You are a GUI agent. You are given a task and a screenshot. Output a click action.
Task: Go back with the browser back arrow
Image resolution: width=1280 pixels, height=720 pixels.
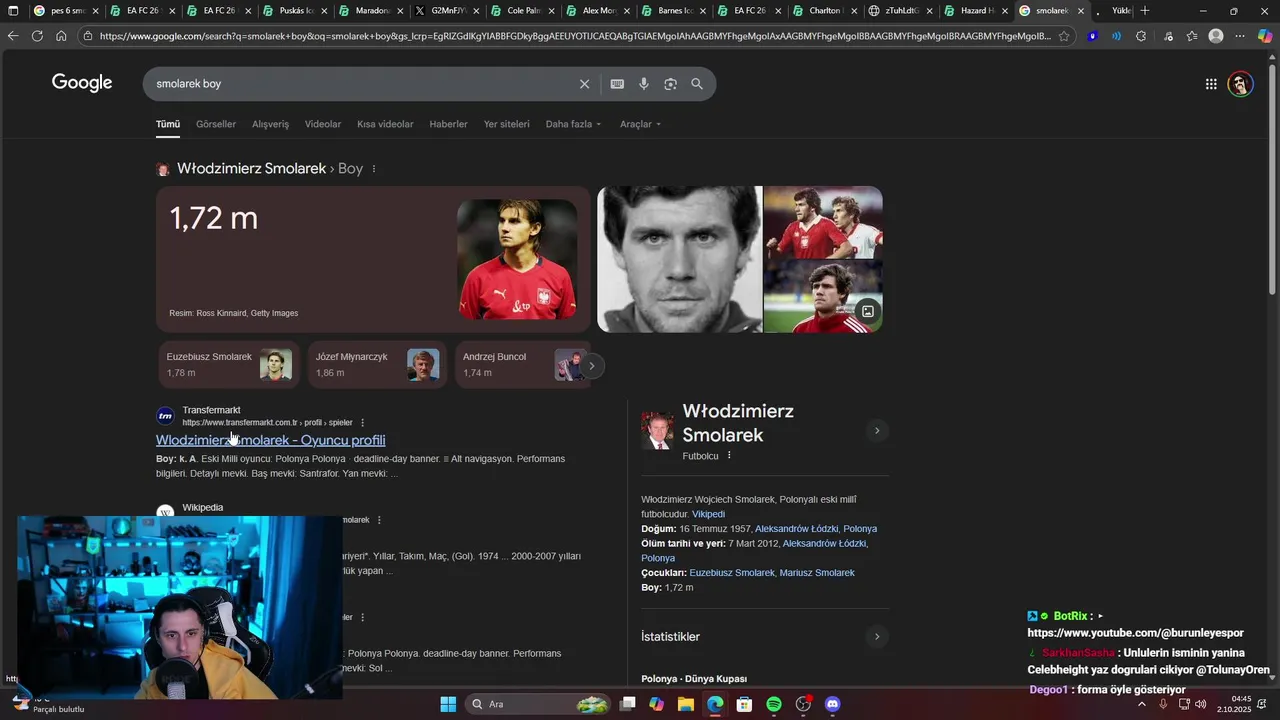pos(12,36)
